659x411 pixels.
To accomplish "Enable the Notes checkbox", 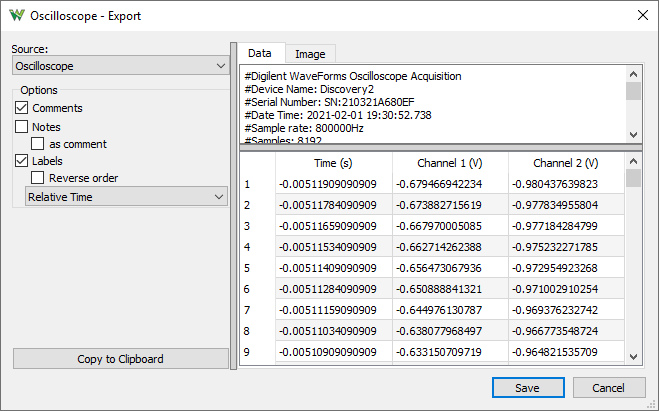I will click(x=22, y=127).
